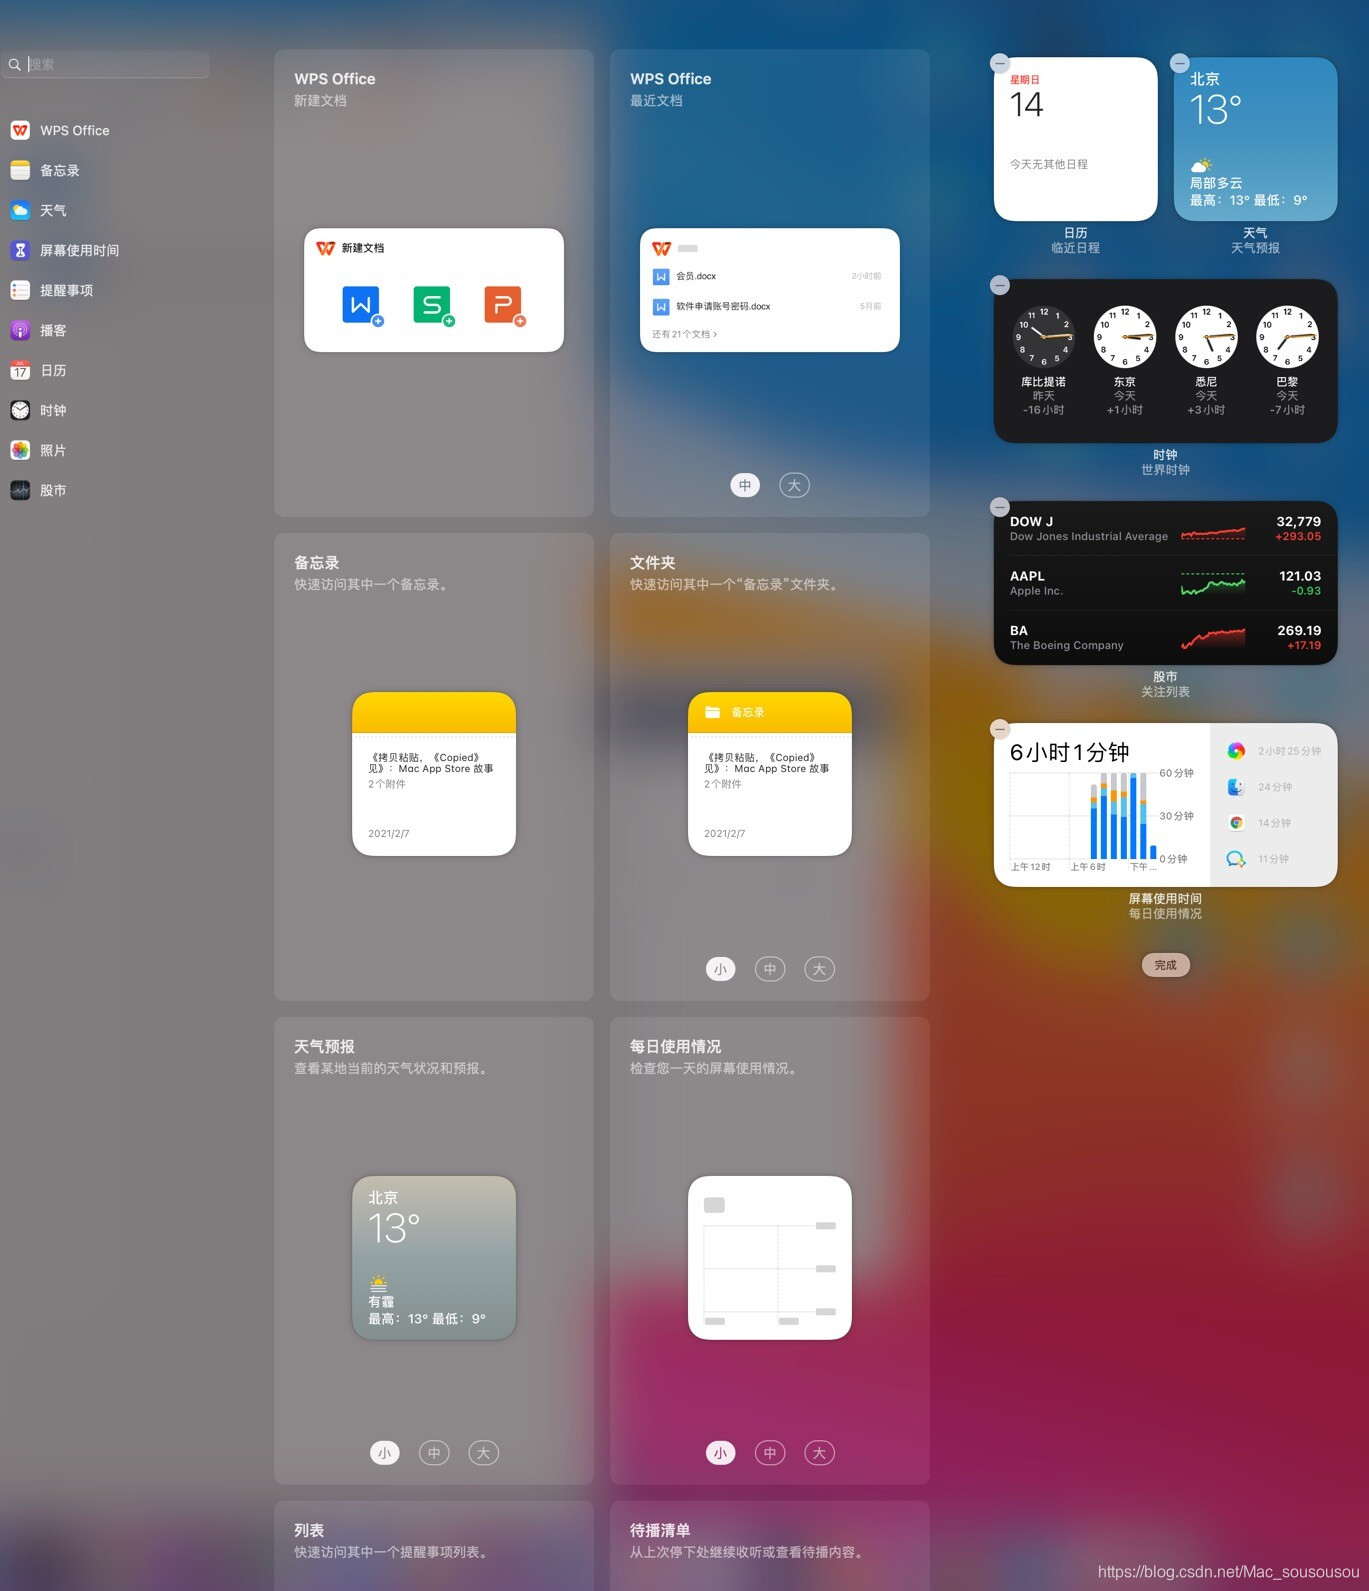Open 提醒事项 reminders in the sidebar
The height and width of the screenshot is (1591, 1369).
point(52,290)
